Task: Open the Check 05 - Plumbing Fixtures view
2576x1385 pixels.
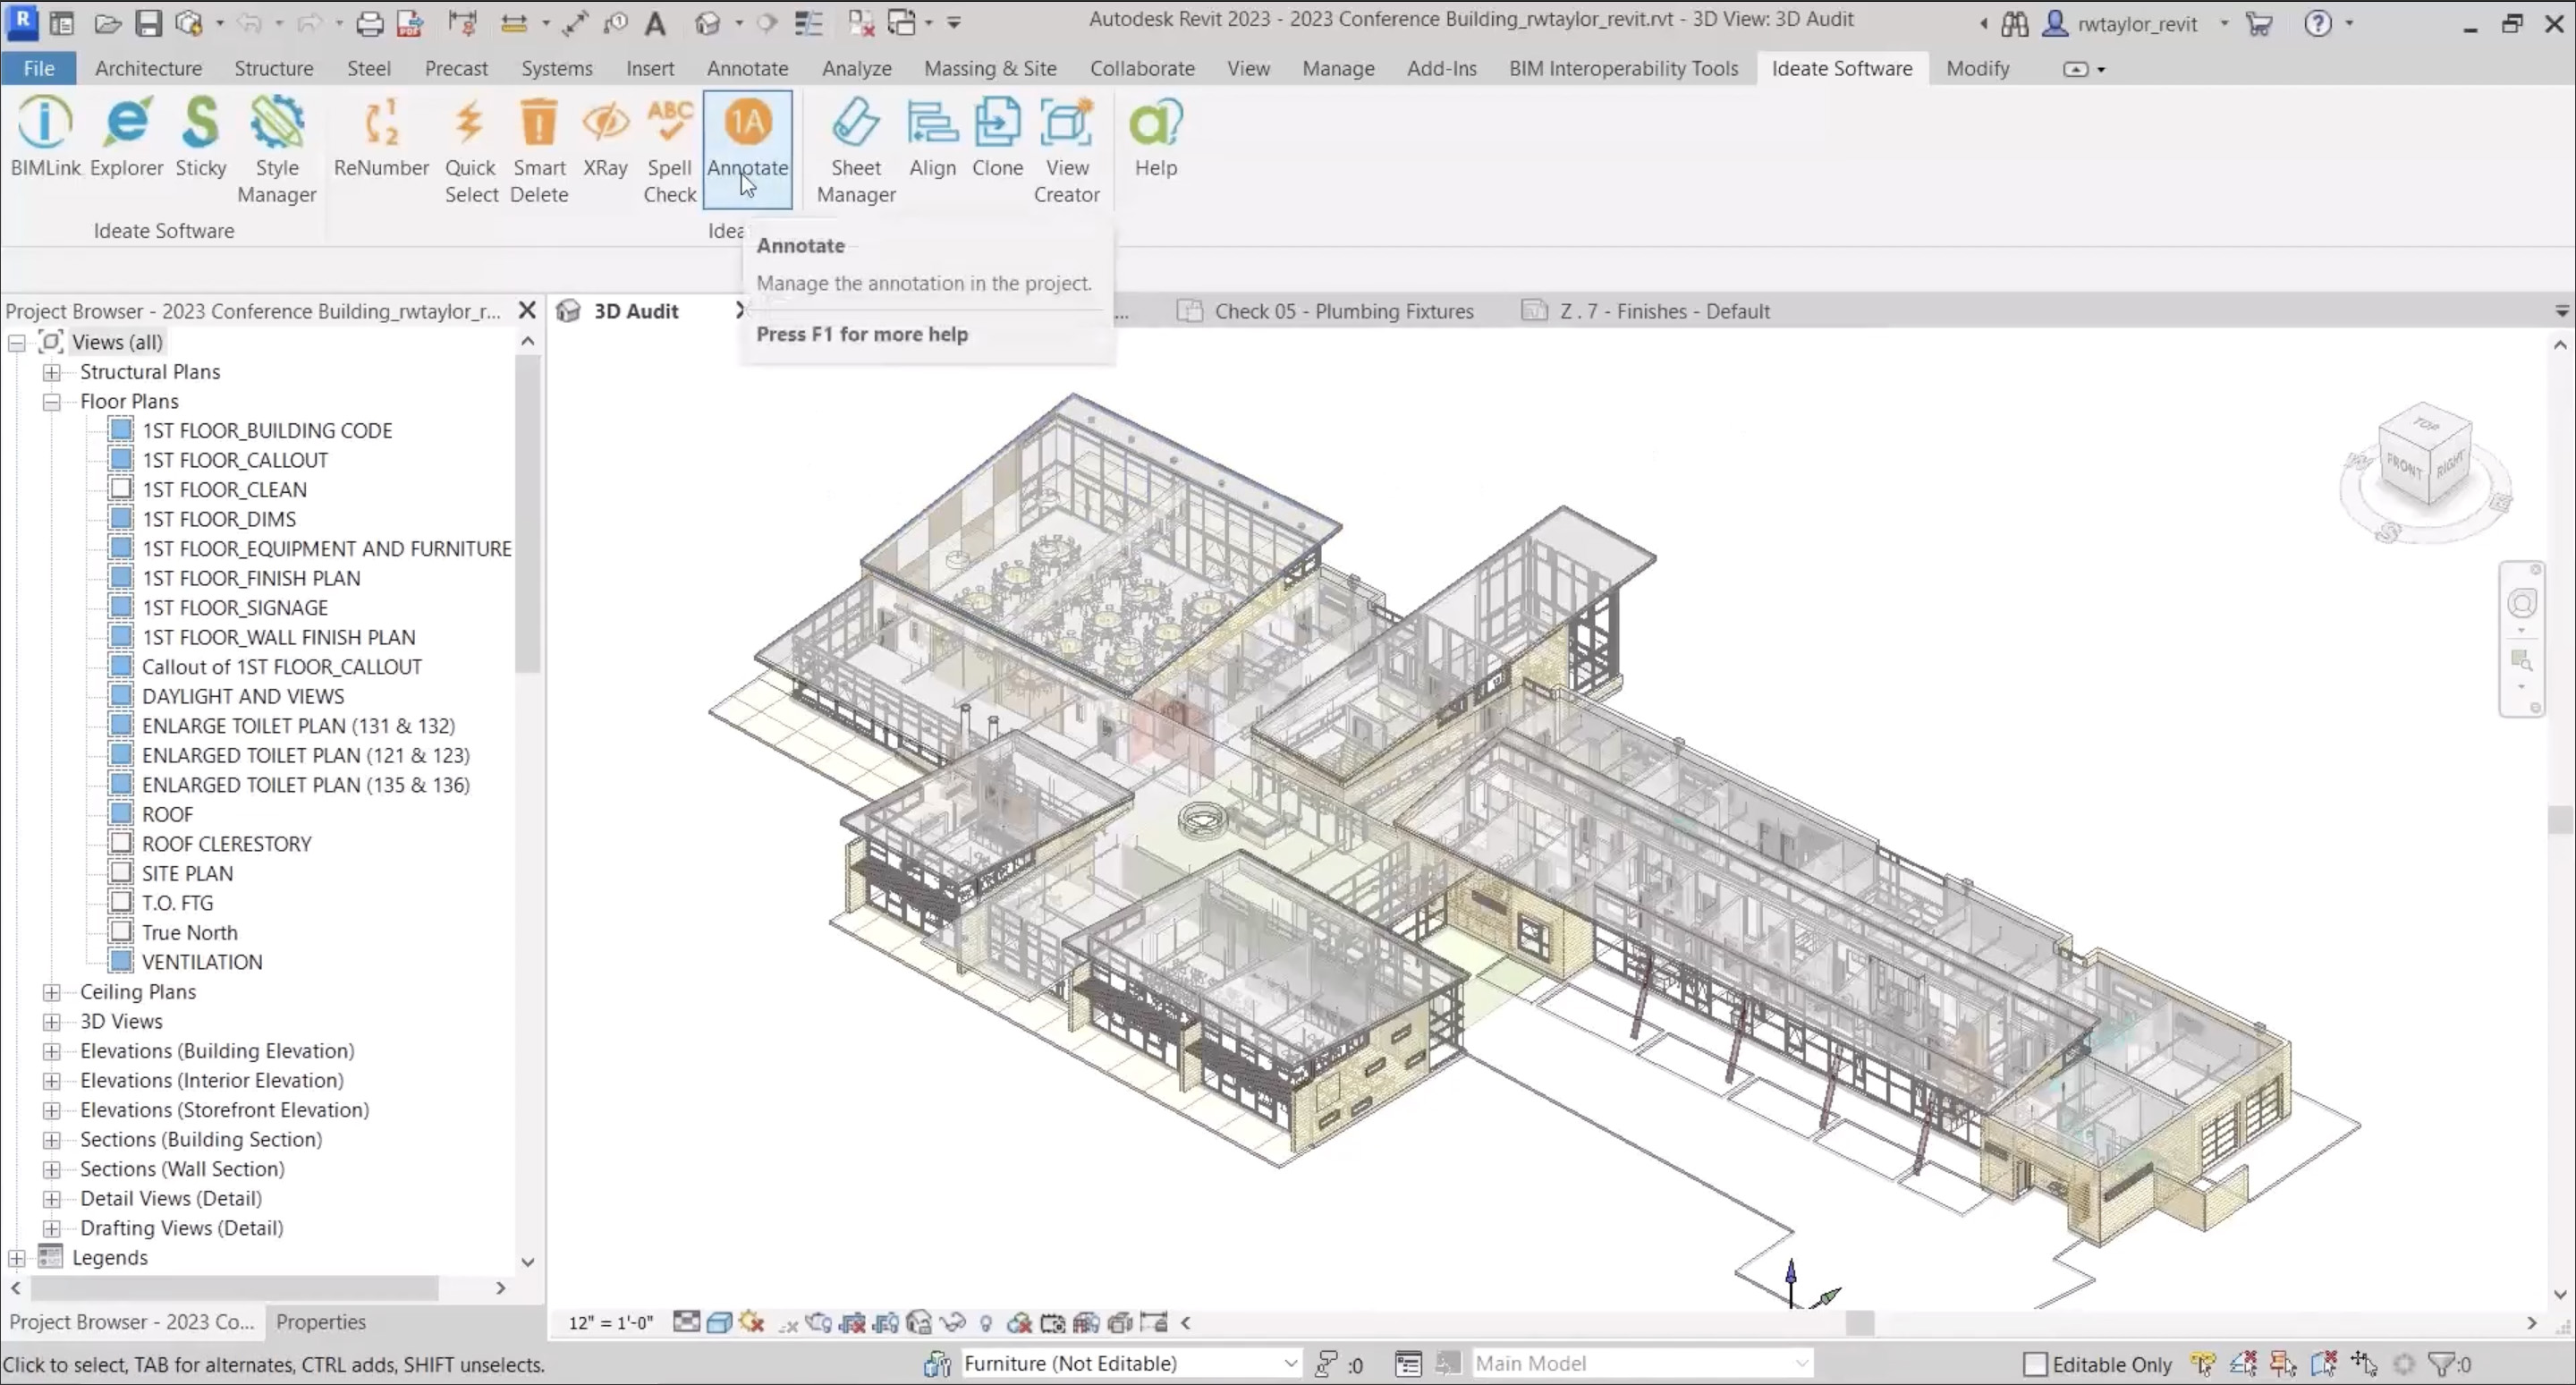Action: click(1343, 311)
